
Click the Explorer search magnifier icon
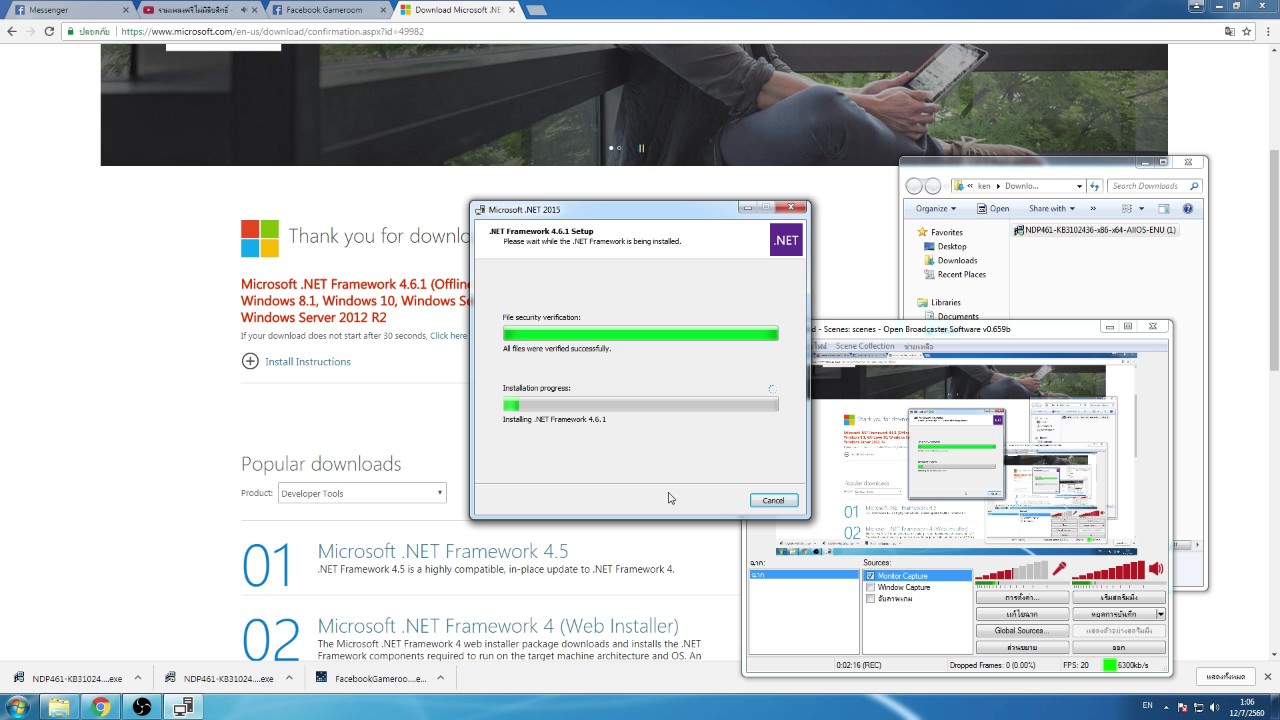1194,186
